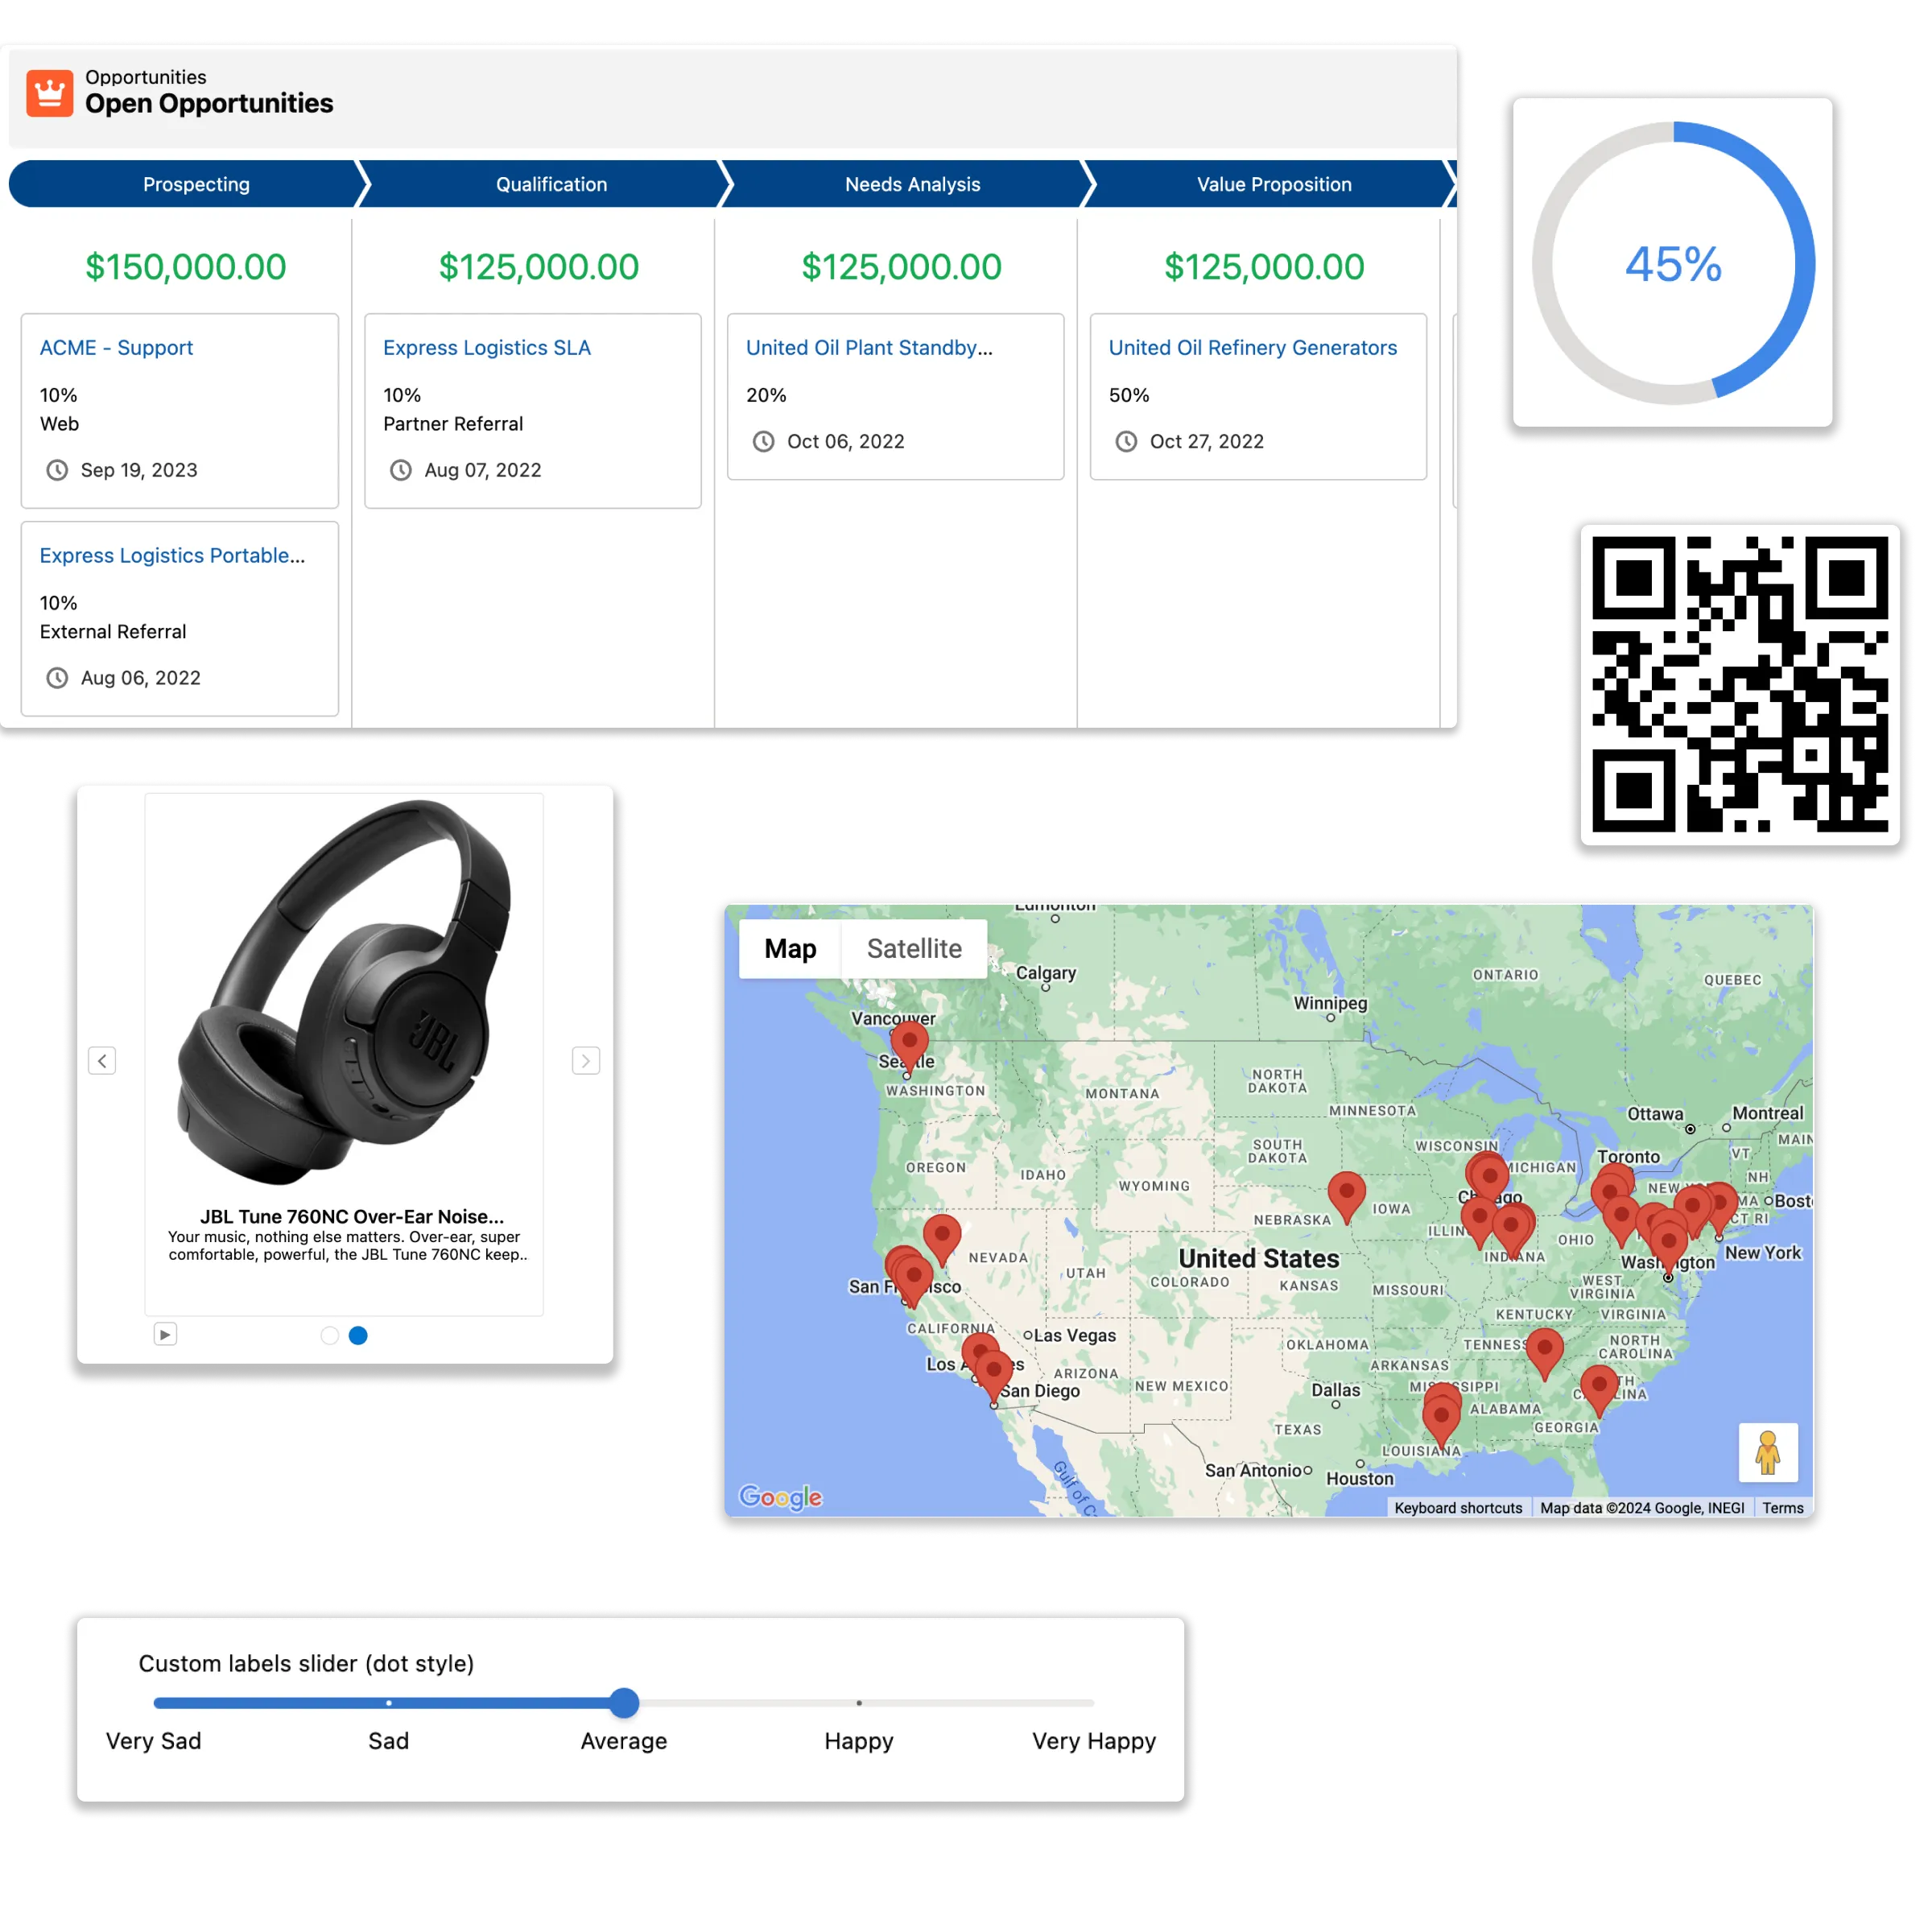Select the first carousel indicator dot
Screen dimensions: 1932x1932
[329, 1335]
